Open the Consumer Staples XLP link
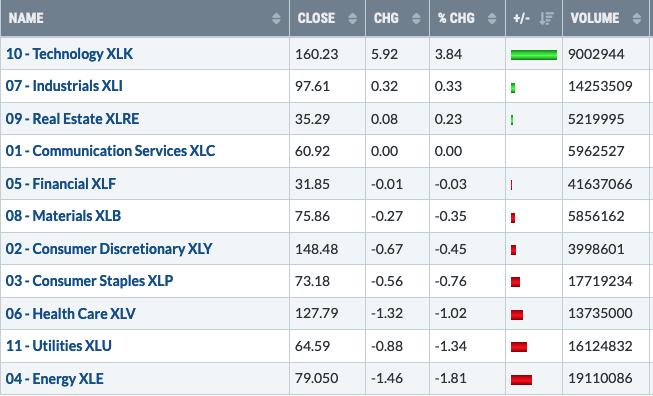Viewport: 653px width, 396px height. [90, 281]
